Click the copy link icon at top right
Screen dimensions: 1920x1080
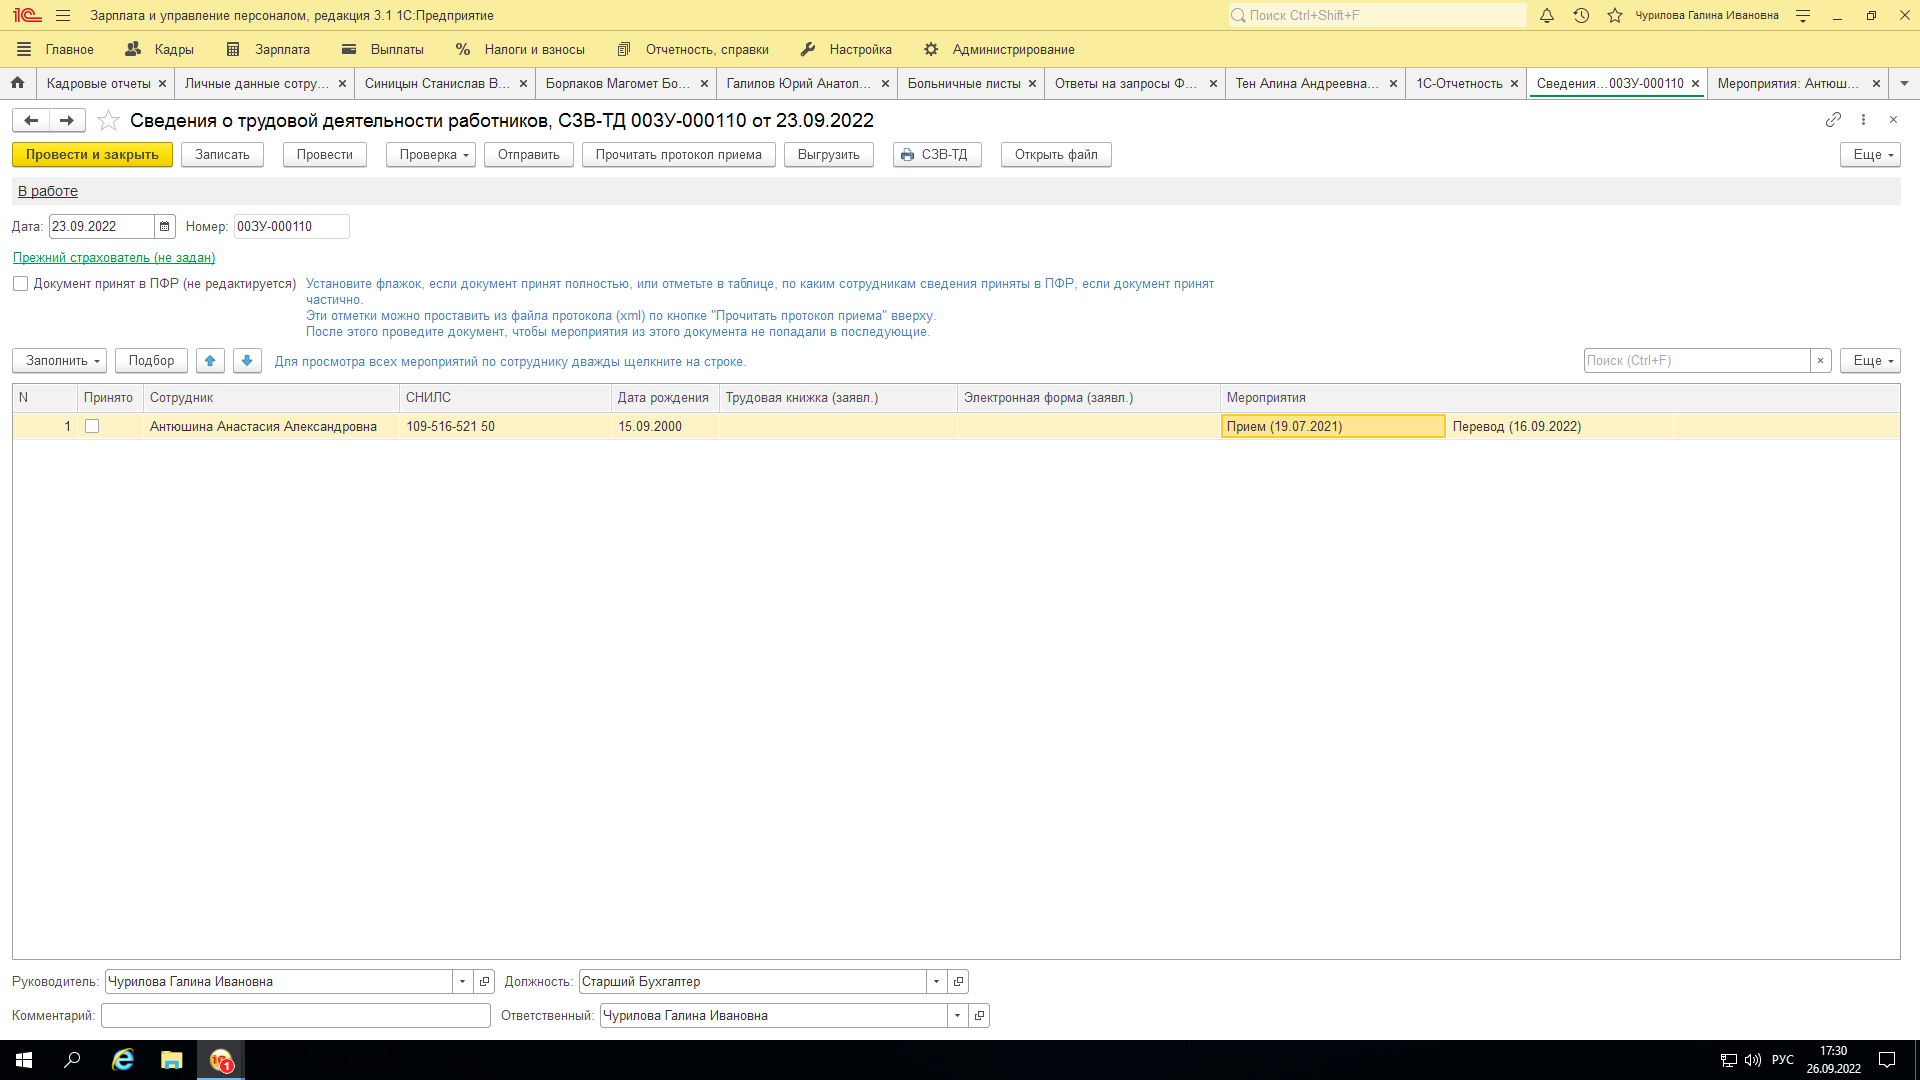[1832, 120]
